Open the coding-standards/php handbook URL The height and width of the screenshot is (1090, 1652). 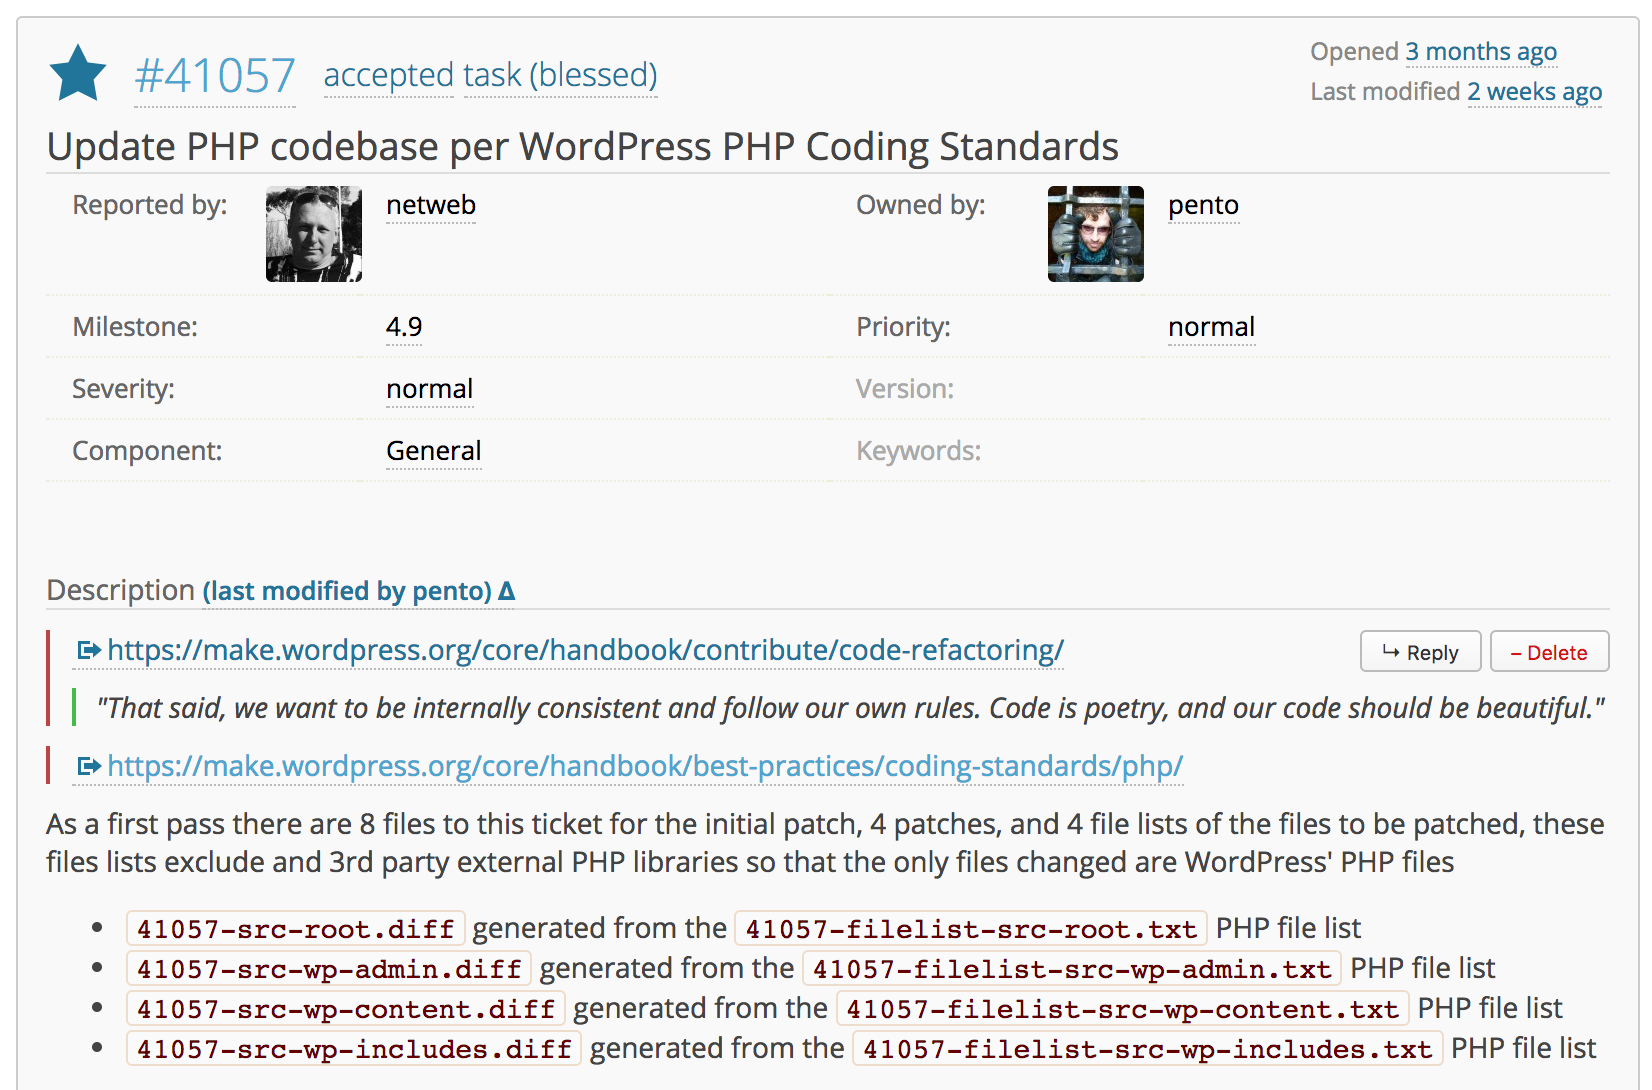(645, 766)
